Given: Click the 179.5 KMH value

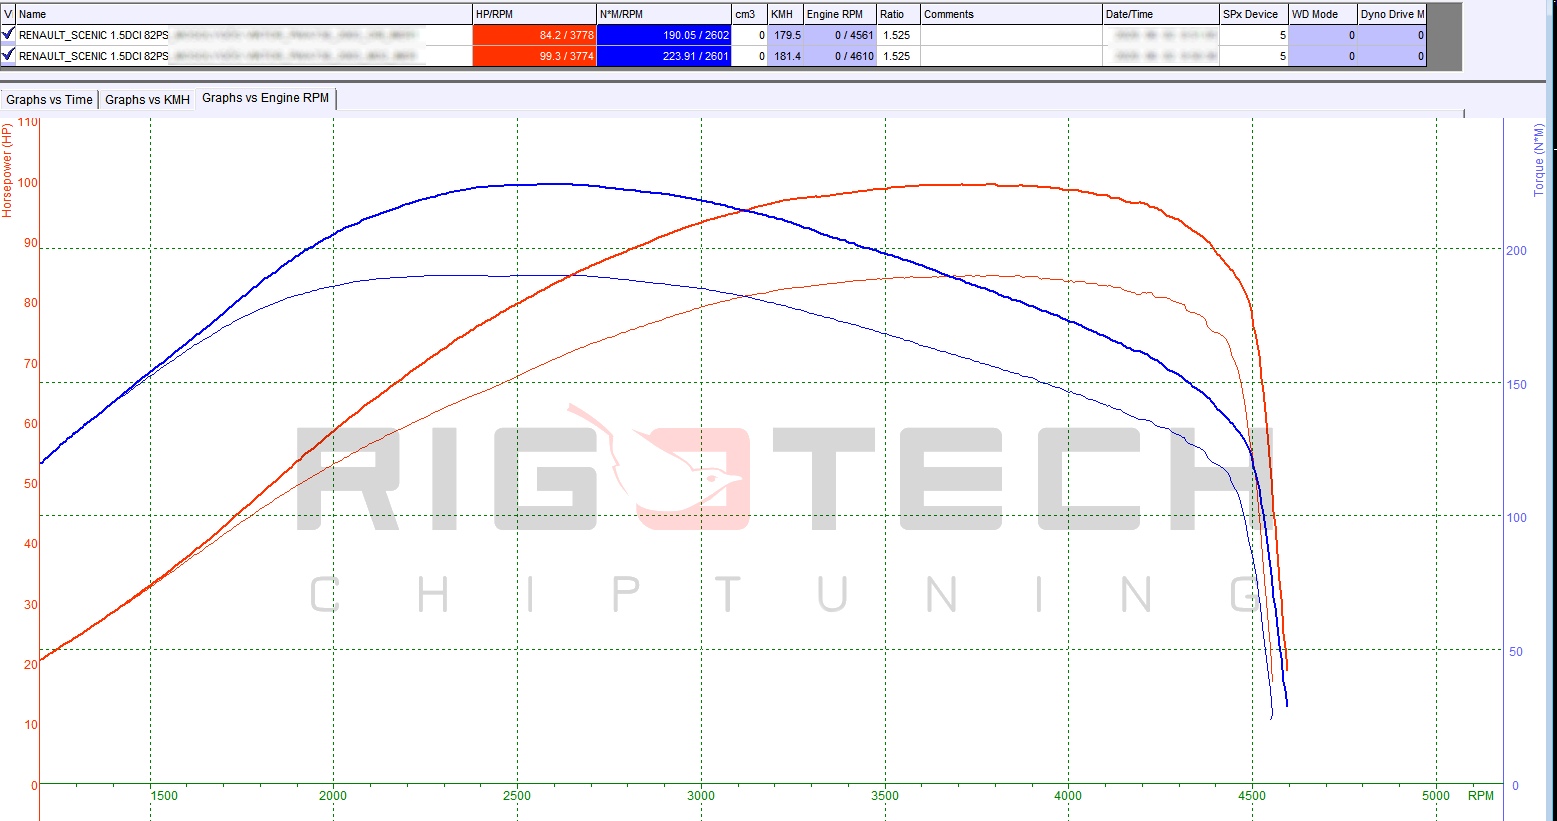Looking at the screenshot, I should click(785, 35).
